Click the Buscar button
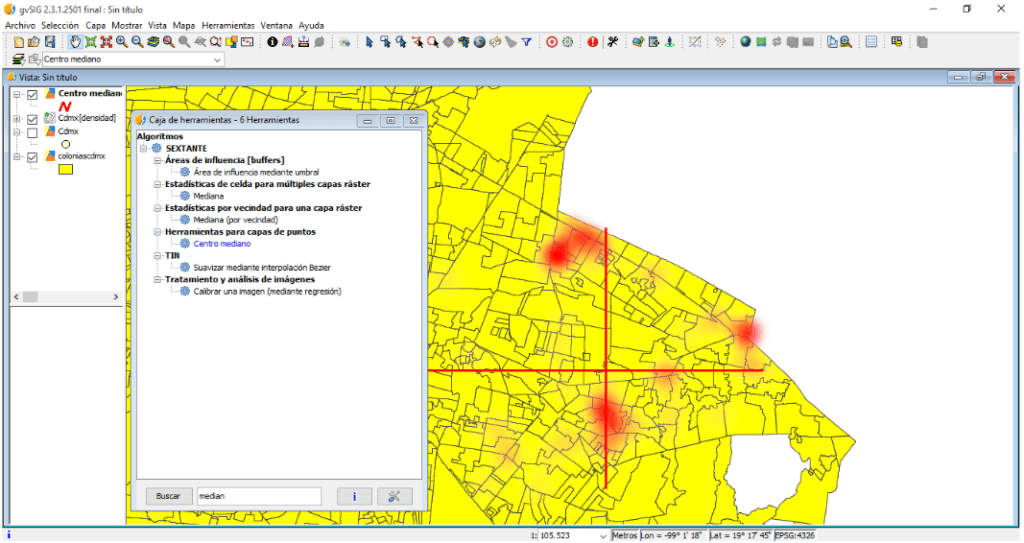The width and height of the screenshot is (1024, 543). pyautogui.click(x=169, y=496)
